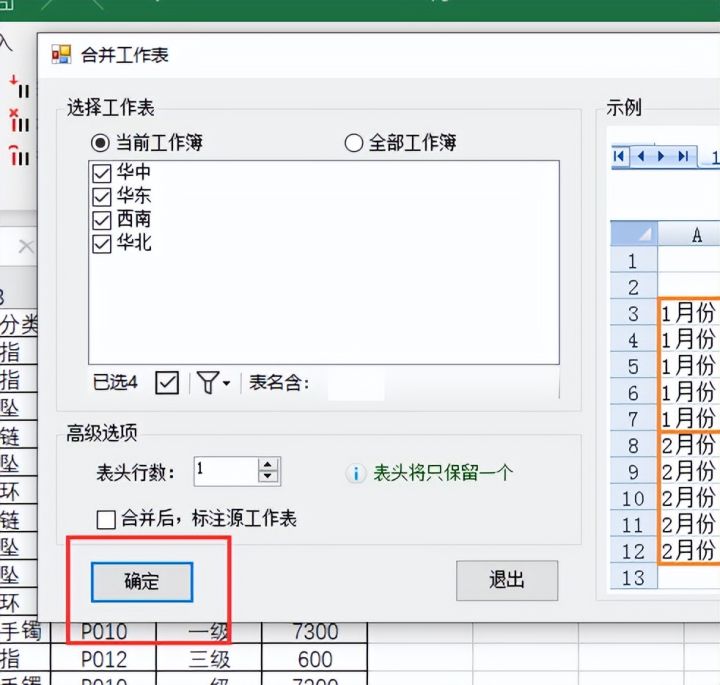The height and width of the screenshot is (685, 720).
Task: Click the 确定 confirm button
Action: (142, 582)
